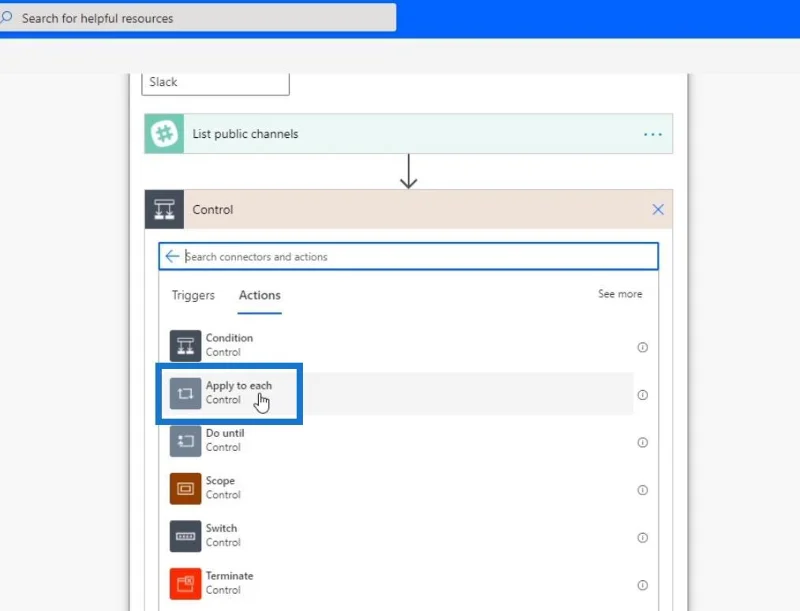Viewport: 800px width, 611px height.
Task: Click the back arrow in the search box
Action: [x=172, y=256]
